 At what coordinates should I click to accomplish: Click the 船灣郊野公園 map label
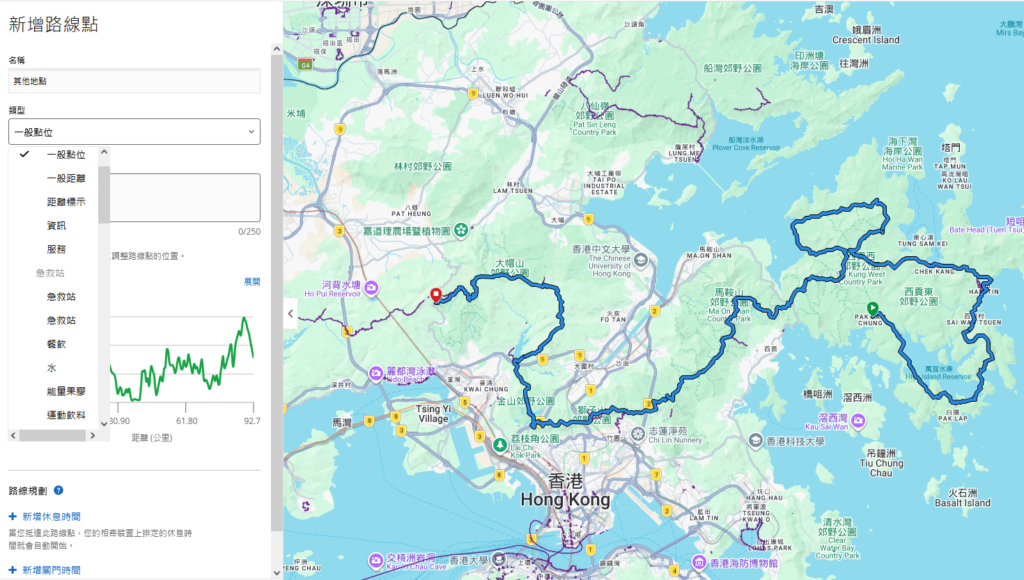(733, 68)
